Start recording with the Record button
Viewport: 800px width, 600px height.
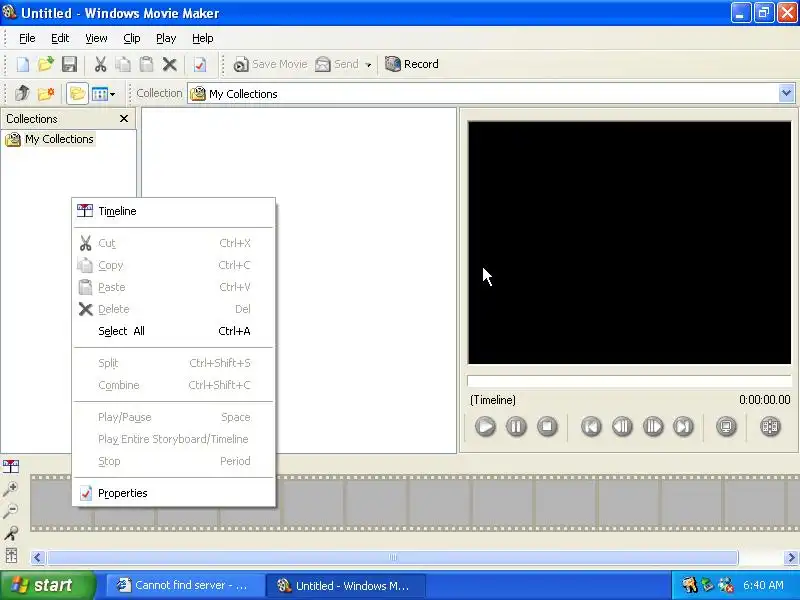pyautogui.click(x=412, y=64)
